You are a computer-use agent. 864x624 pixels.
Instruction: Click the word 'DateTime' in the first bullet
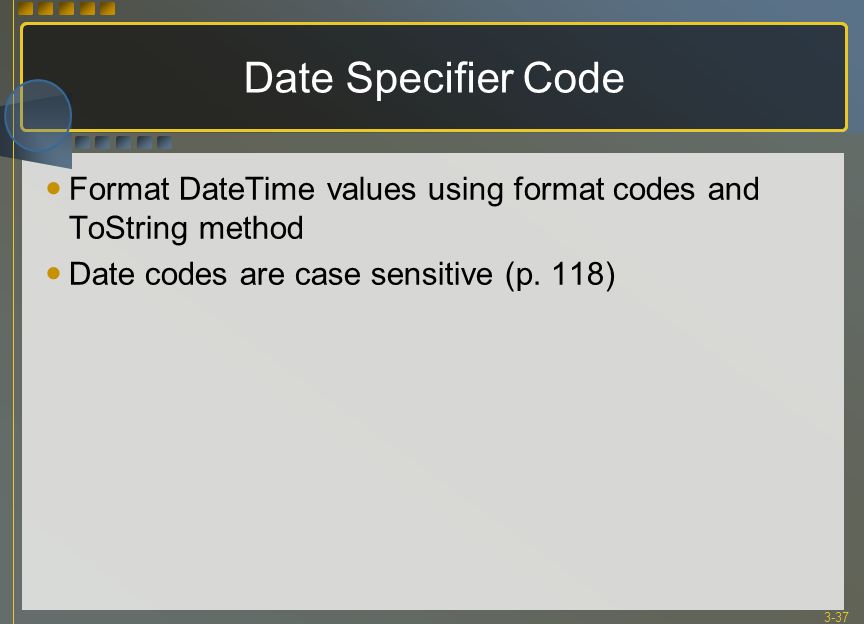tap(247, 189)
